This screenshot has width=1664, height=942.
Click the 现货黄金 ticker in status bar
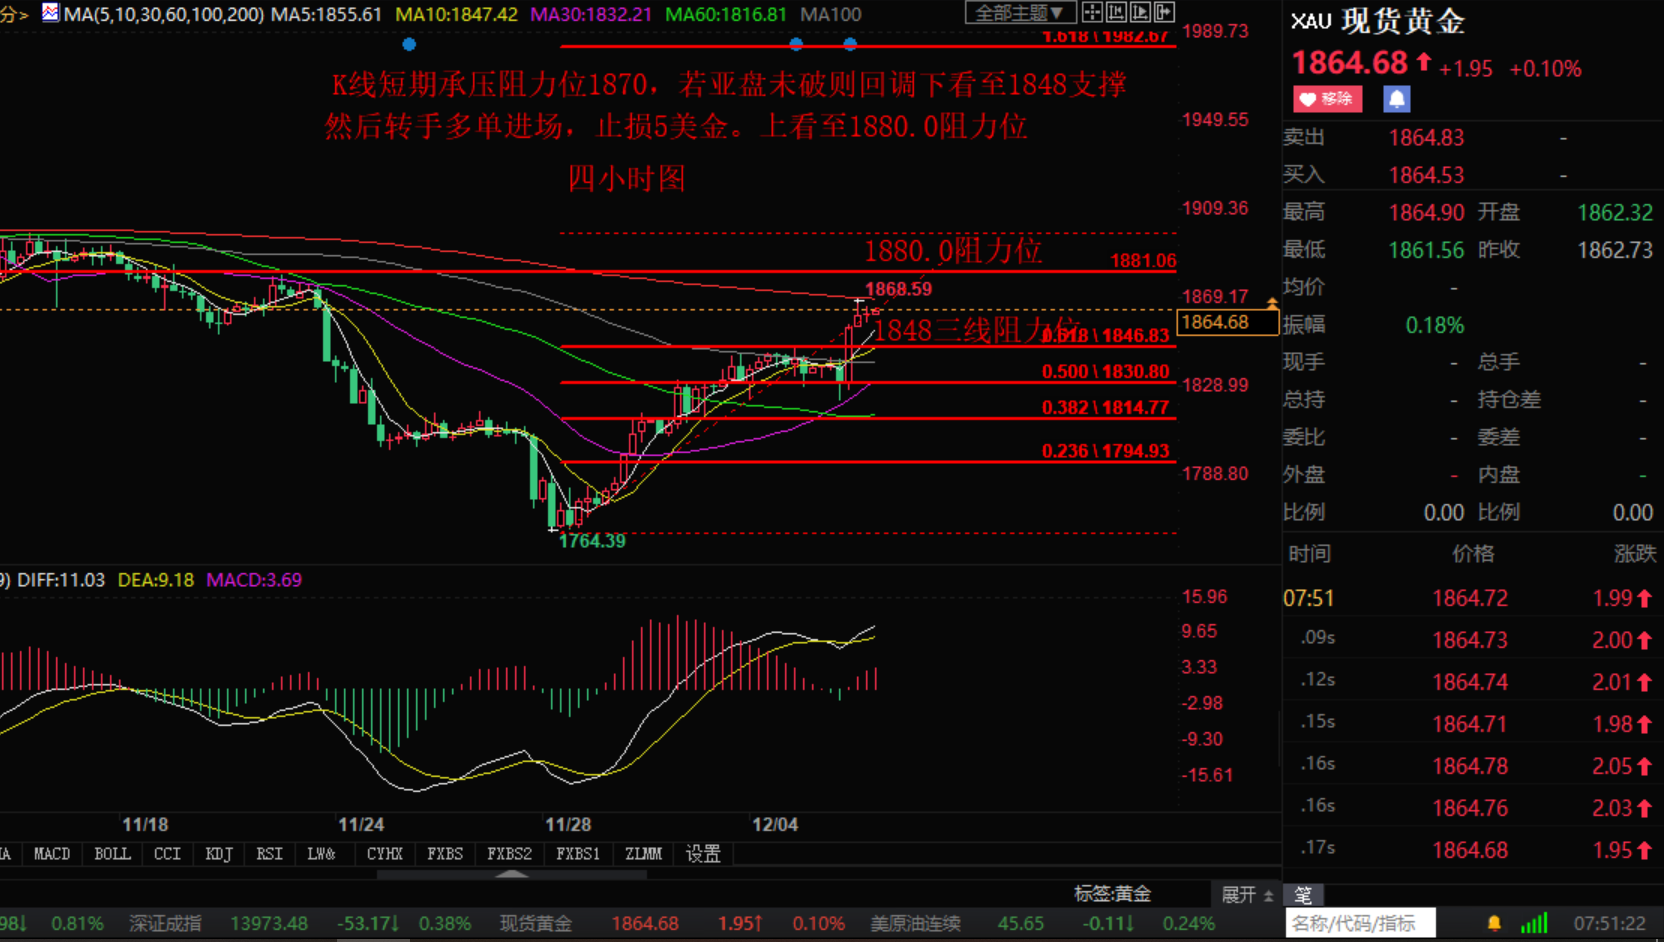pos(536,923)
